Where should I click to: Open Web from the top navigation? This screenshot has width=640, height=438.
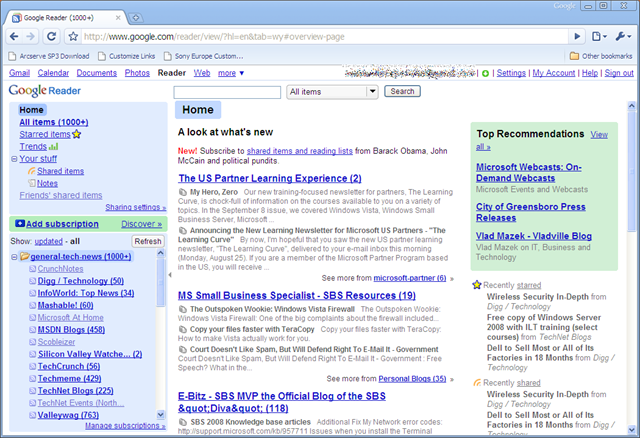(202, 73)
